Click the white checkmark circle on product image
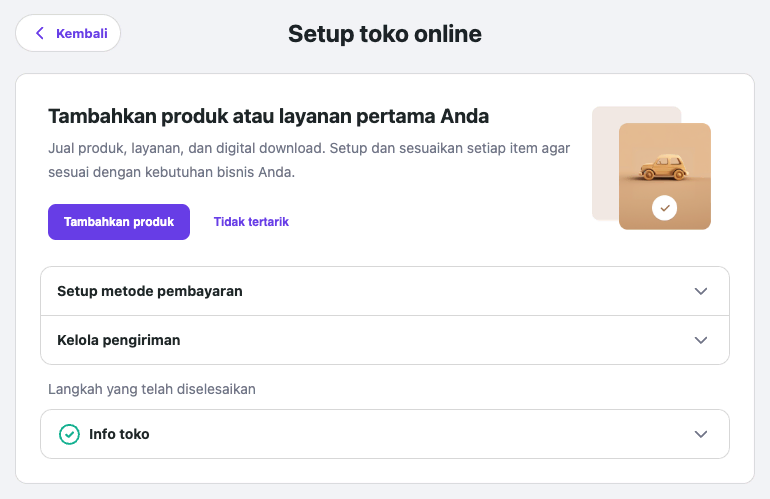This screenshot has width=770, height=499. pyautogui.click(x=664, y=208)
